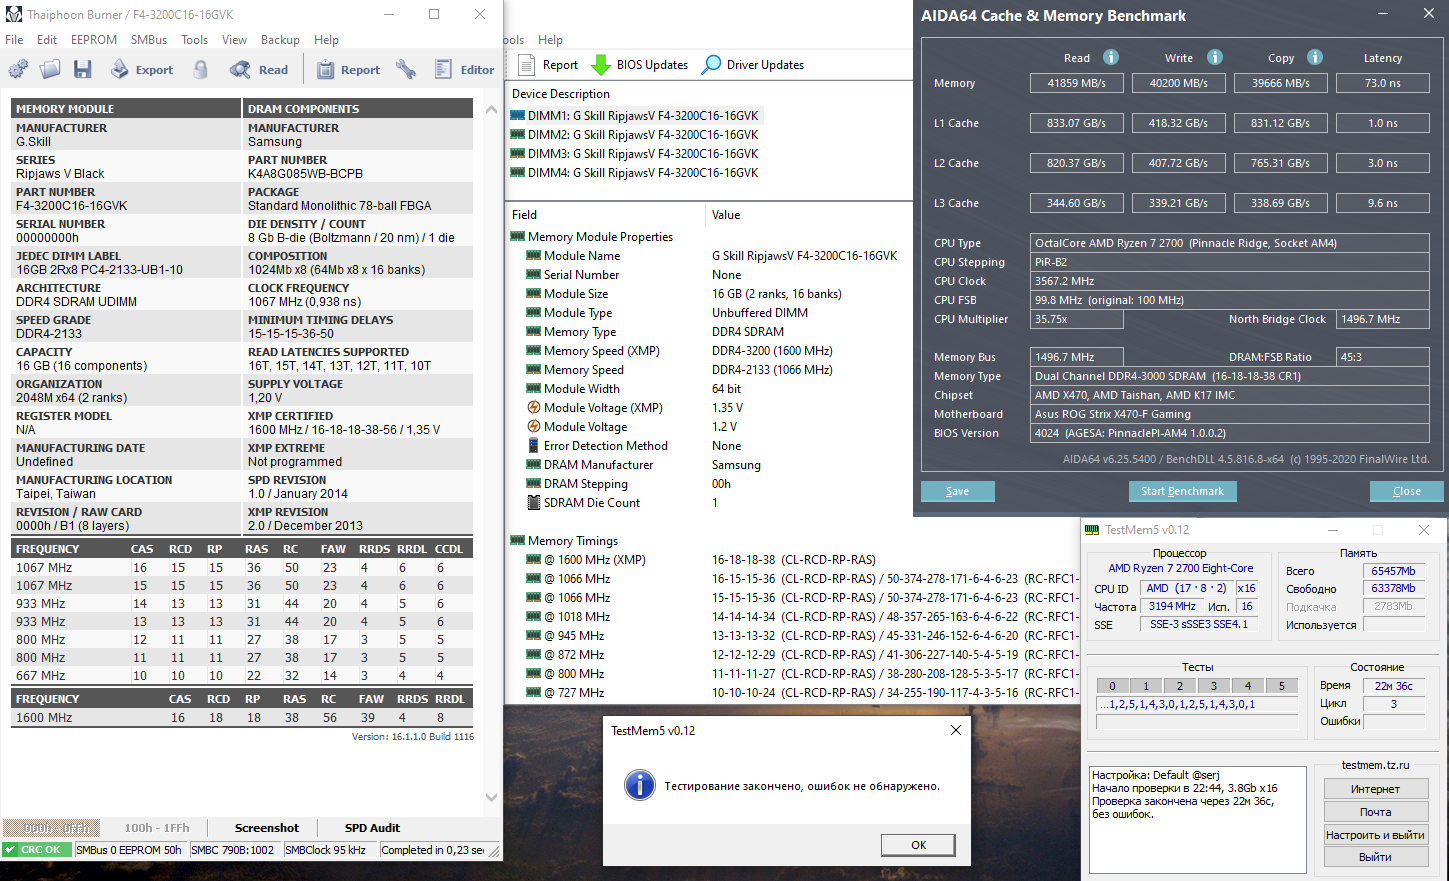The image size is (1449, 881).
Task: Click Start Benchmark button in AIDA64
Action: tap(1182, 491)
